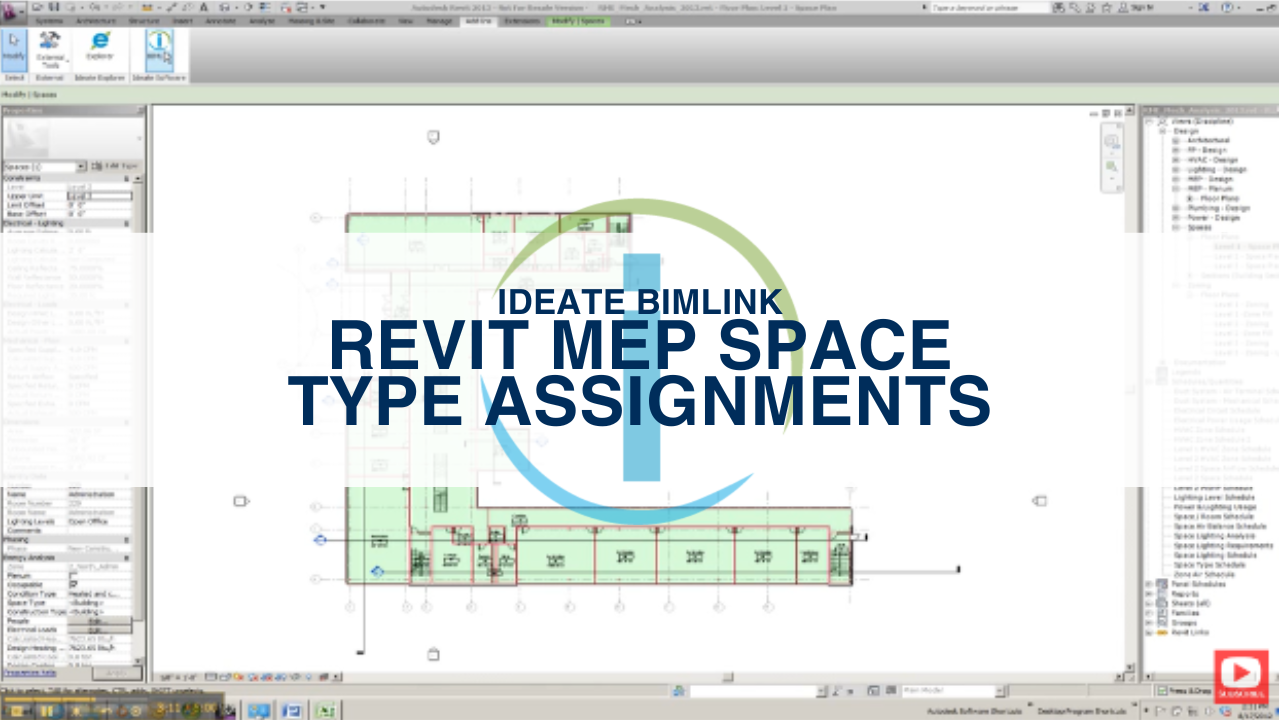The image size is (1280, 720).
Task: Switch to the Manage ribbon tab
Action: click(439, 20)
